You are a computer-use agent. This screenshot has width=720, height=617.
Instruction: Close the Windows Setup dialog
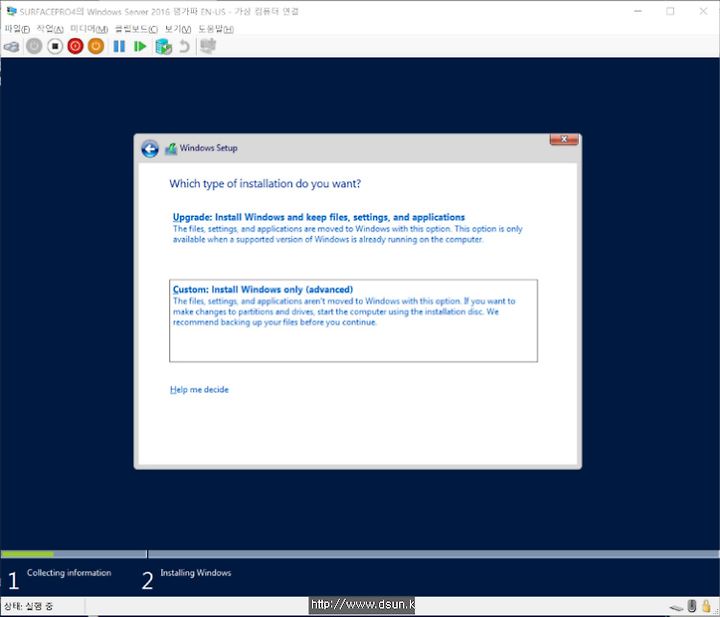[x=564, y=139]
